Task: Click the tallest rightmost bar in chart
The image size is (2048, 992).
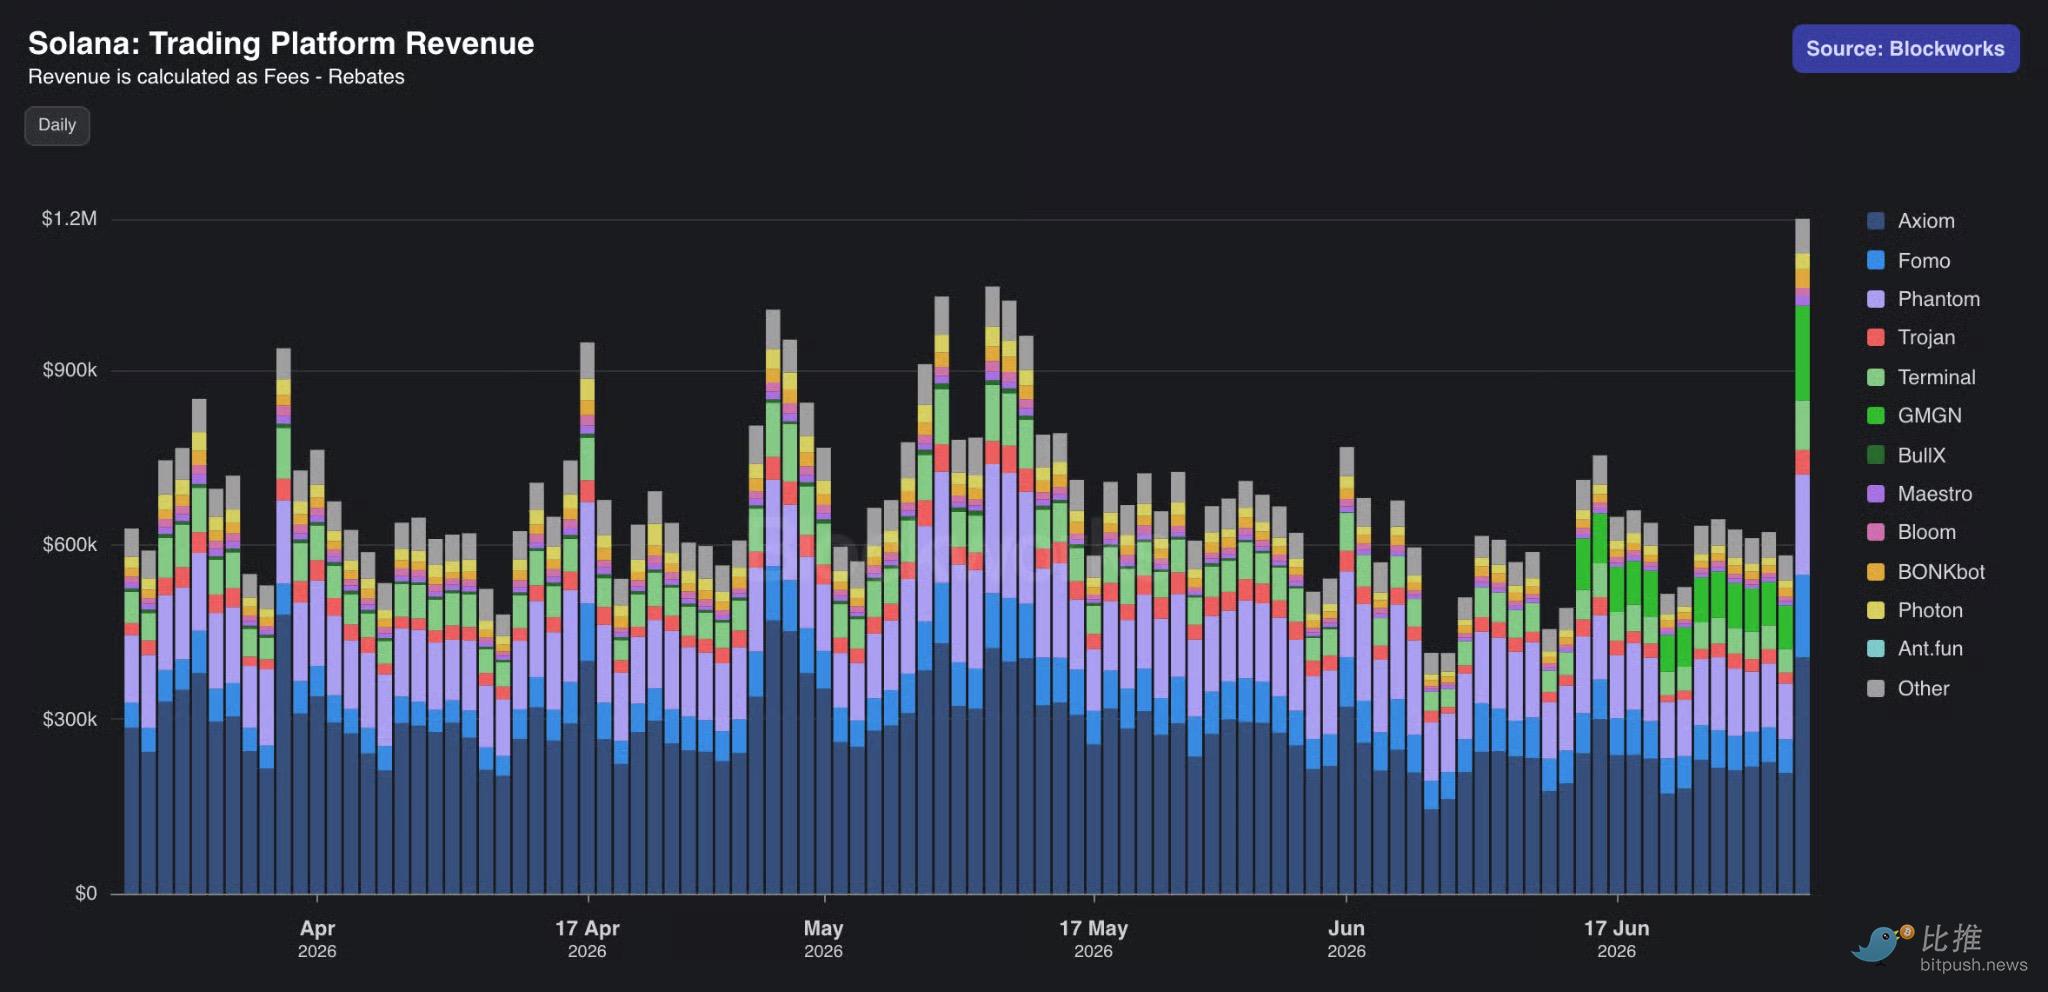Action: pos(1802,556)
